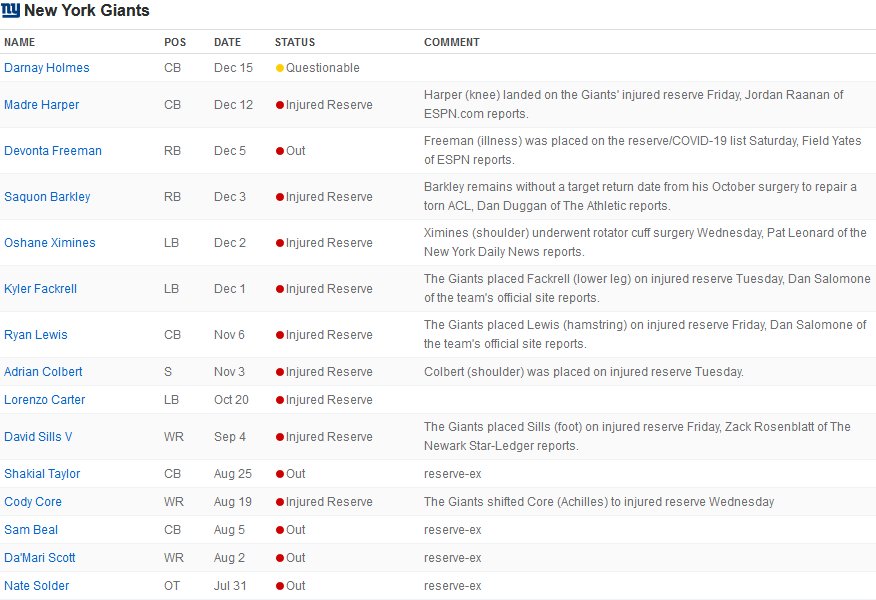Select David Sills V link
This screenshot has width=876, height=600.
[38, 436]
